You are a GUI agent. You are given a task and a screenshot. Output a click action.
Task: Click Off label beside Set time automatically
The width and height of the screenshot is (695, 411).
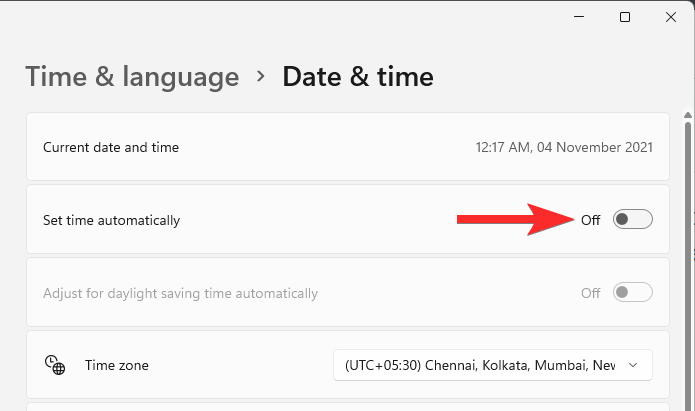590,220
